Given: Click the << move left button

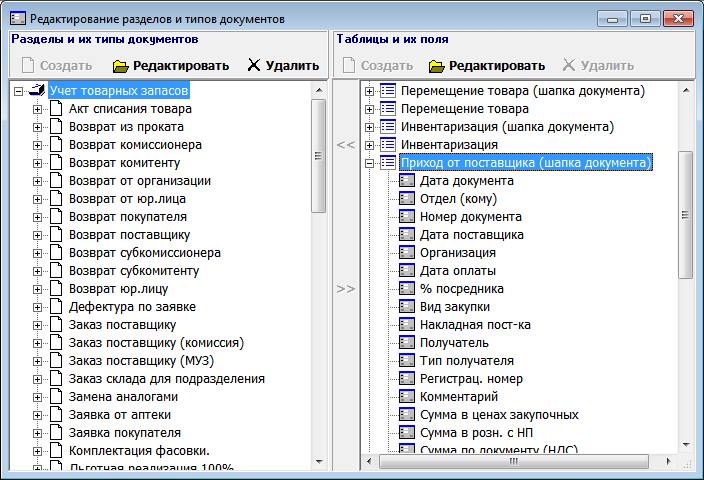Looking at the screenshot, I should (x=346, y=145).
